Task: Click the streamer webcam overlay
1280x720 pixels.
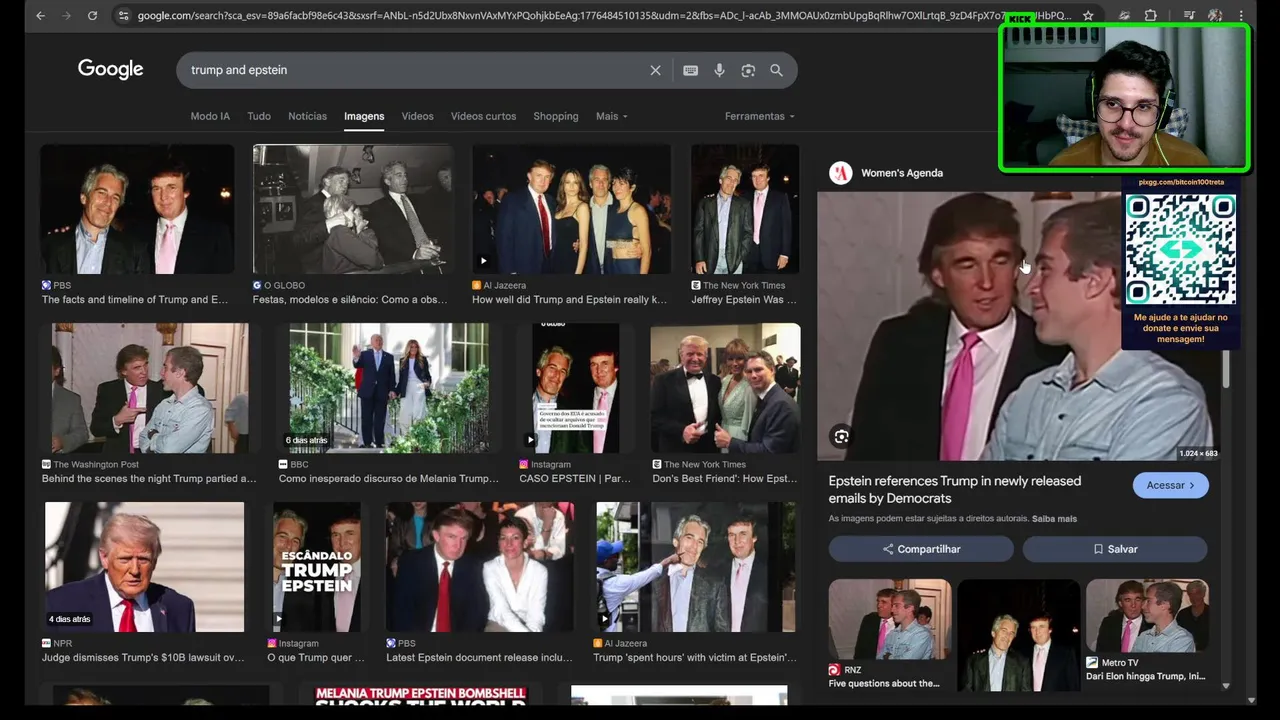Action: 1125,97
